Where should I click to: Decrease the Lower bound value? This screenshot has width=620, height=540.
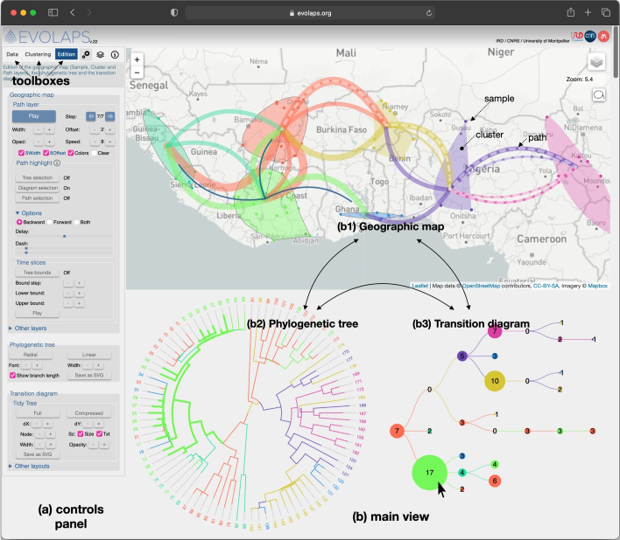(x=68, y=293)
